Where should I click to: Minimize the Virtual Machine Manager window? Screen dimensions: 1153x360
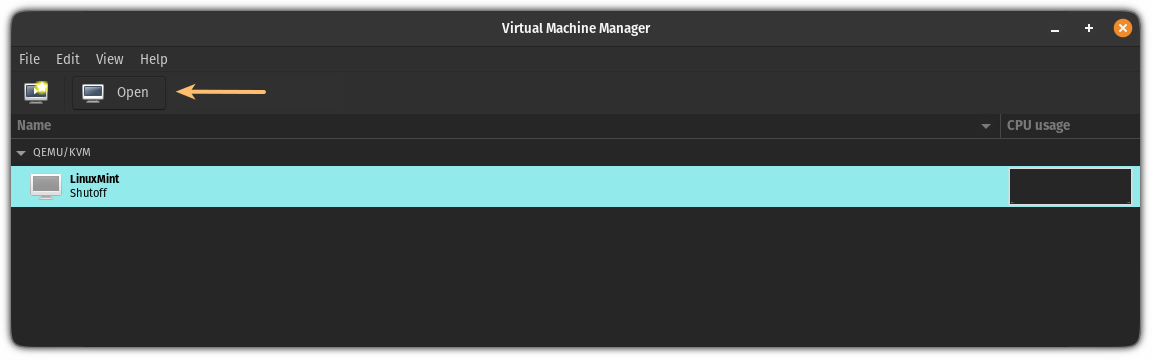[x=1054, y=29]
